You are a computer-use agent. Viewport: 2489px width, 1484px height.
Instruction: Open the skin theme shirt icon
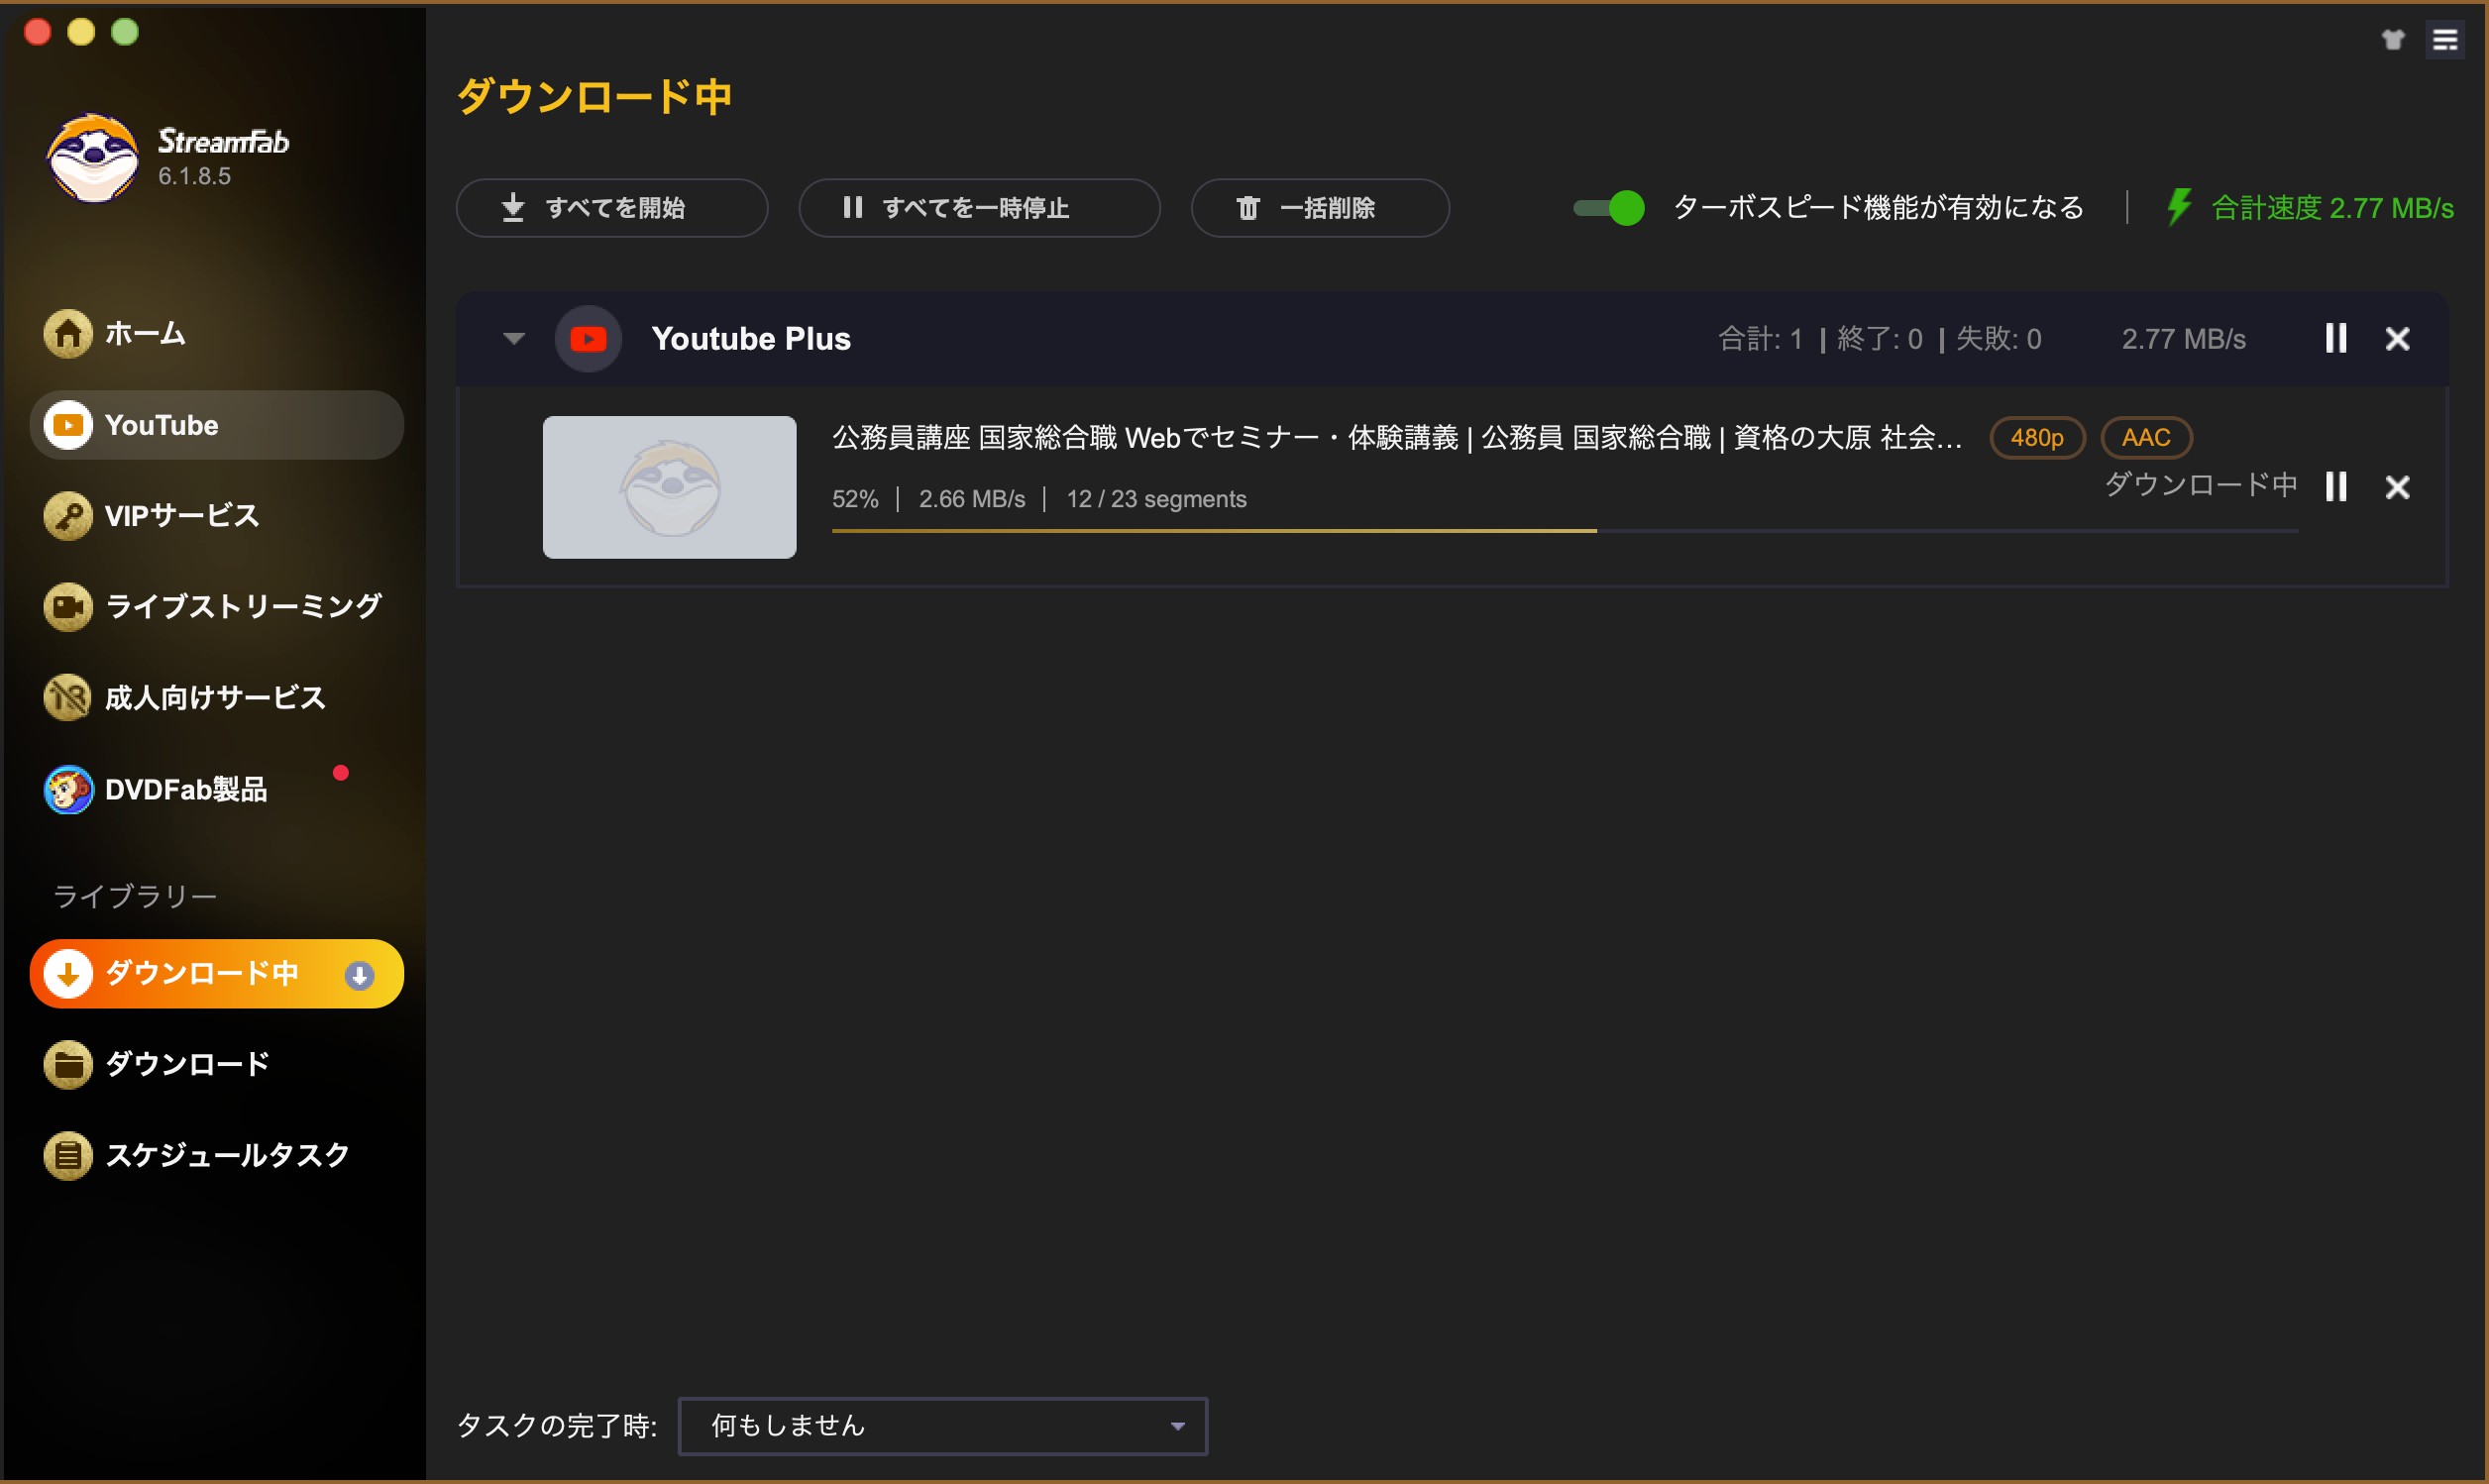point(2392,39)
